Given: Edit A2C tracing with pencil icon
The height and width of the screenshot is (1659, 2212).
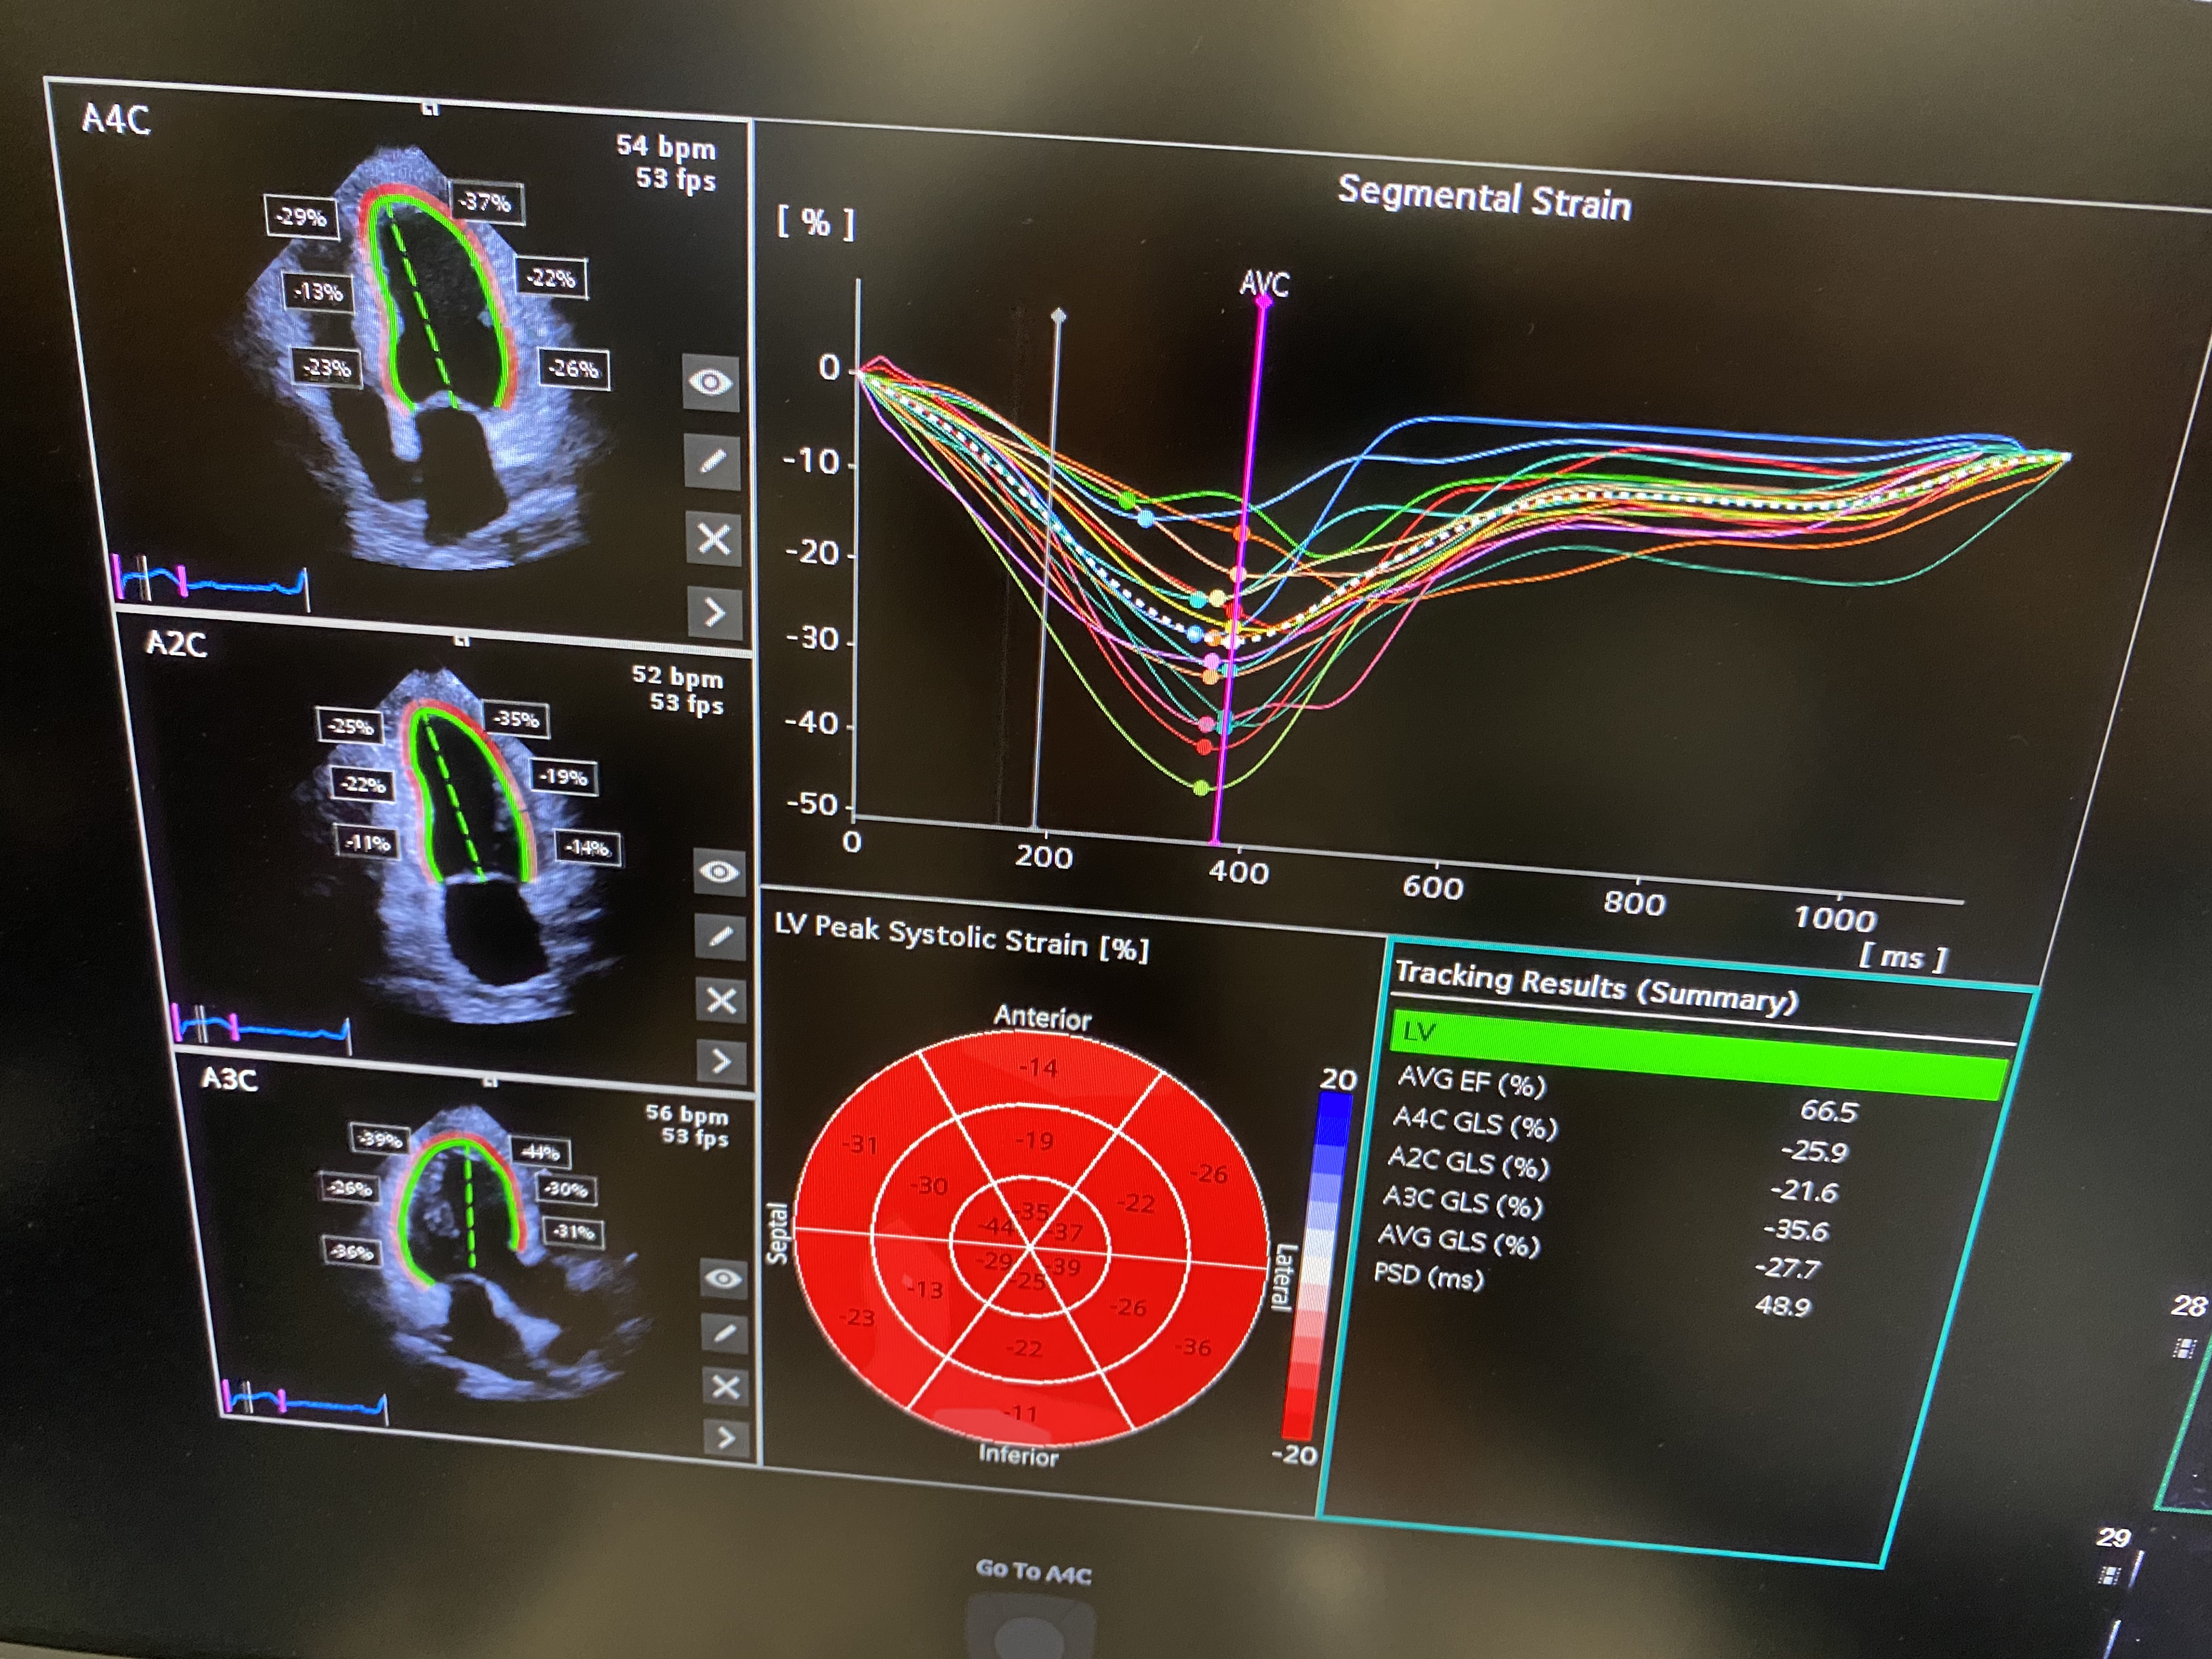Looking at the screenshot, I should (x=720, y=936).
